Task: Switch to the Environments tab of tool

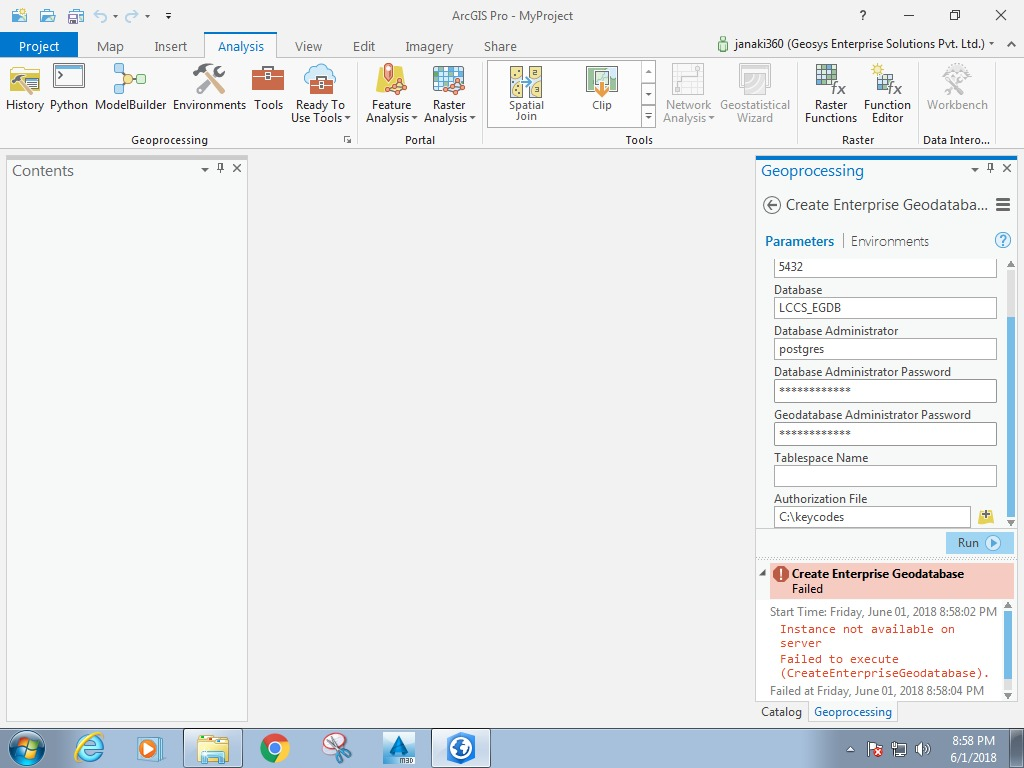Action: pos(889,241)
